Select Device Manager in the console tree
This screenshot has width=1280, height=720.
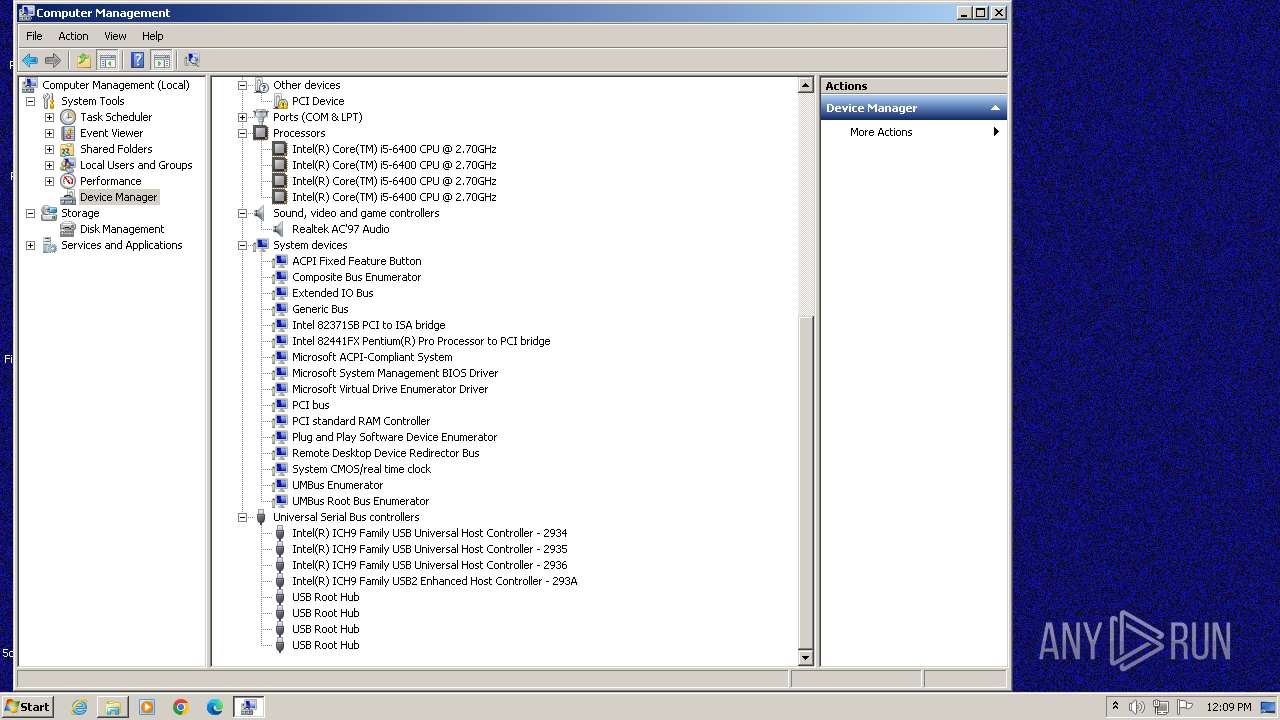coord(118,197)
